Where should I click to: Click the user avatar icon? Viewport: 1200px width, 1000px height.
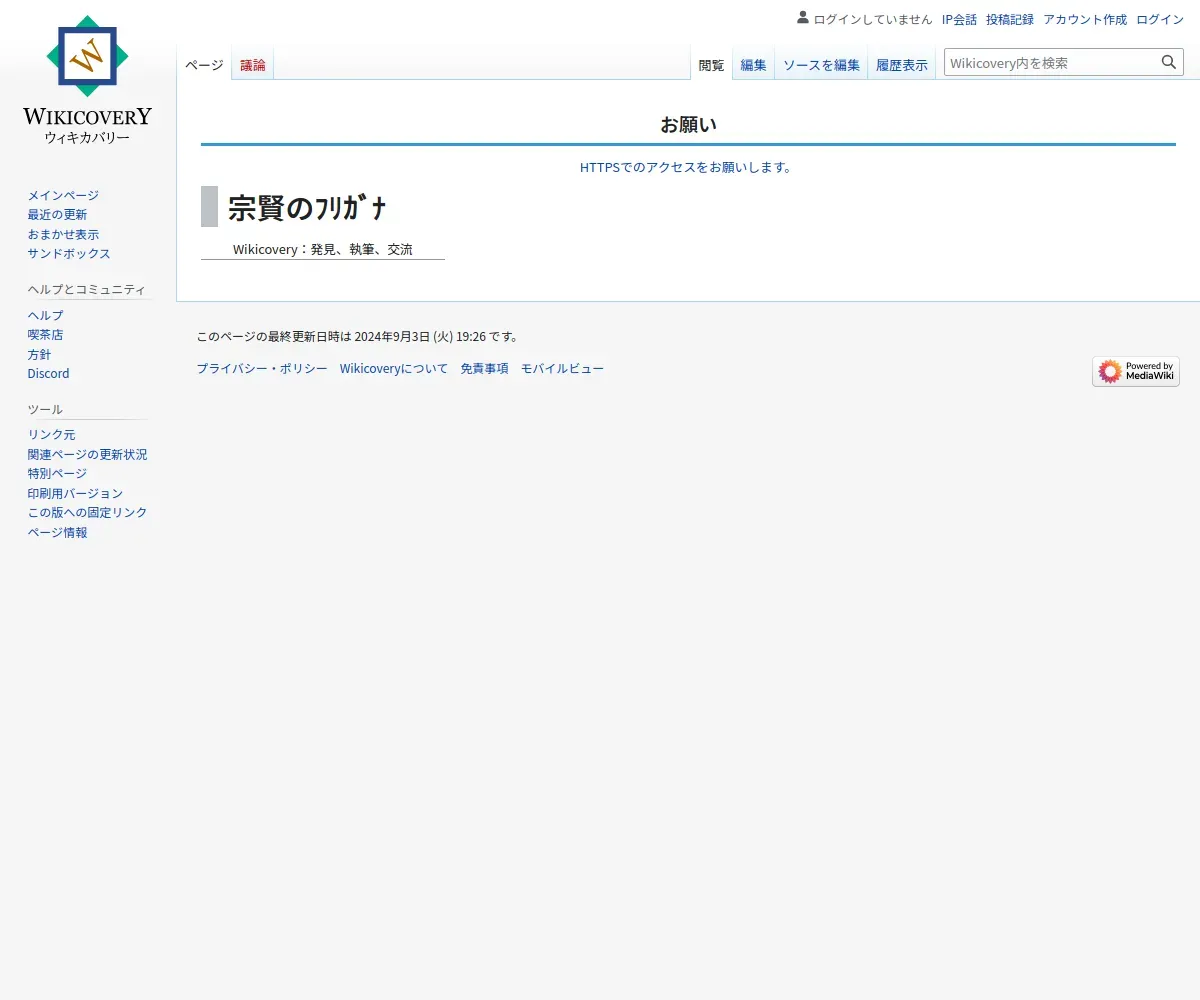803,17
